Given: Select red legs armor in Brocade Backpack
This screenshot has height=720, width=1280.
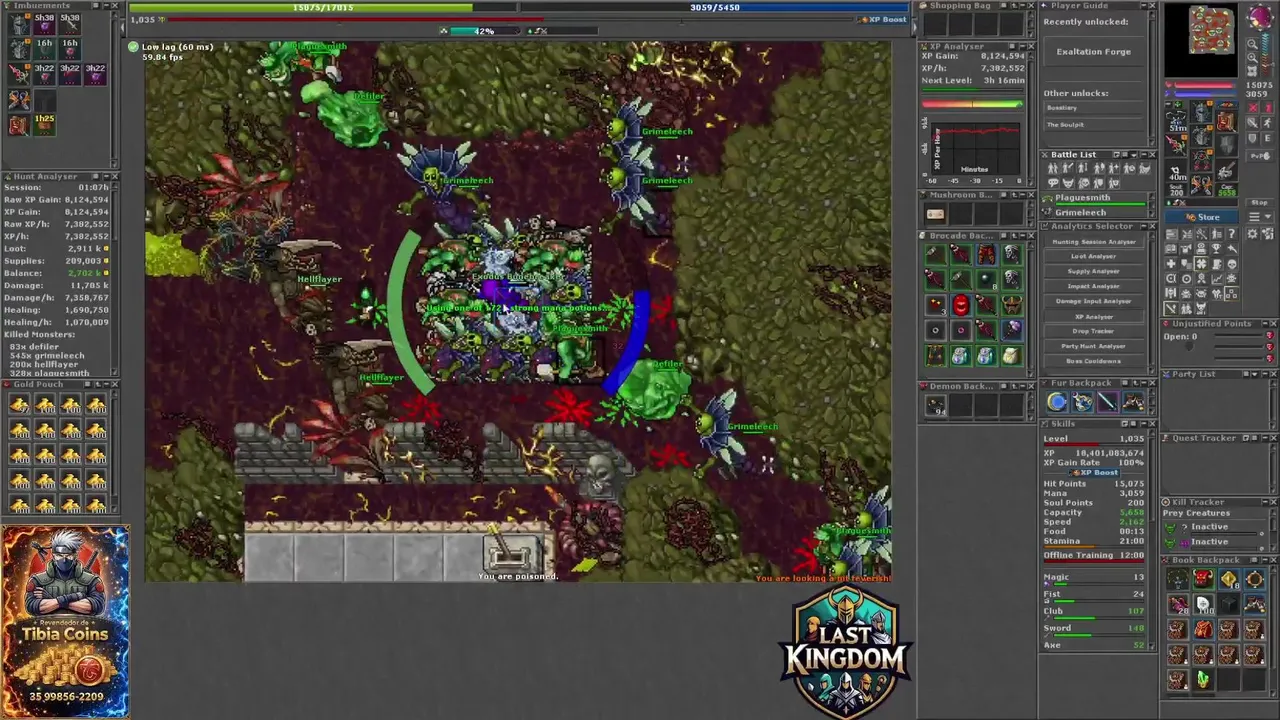Looking at the screenshot, I should pyautogui.click(x=987, y=255).
